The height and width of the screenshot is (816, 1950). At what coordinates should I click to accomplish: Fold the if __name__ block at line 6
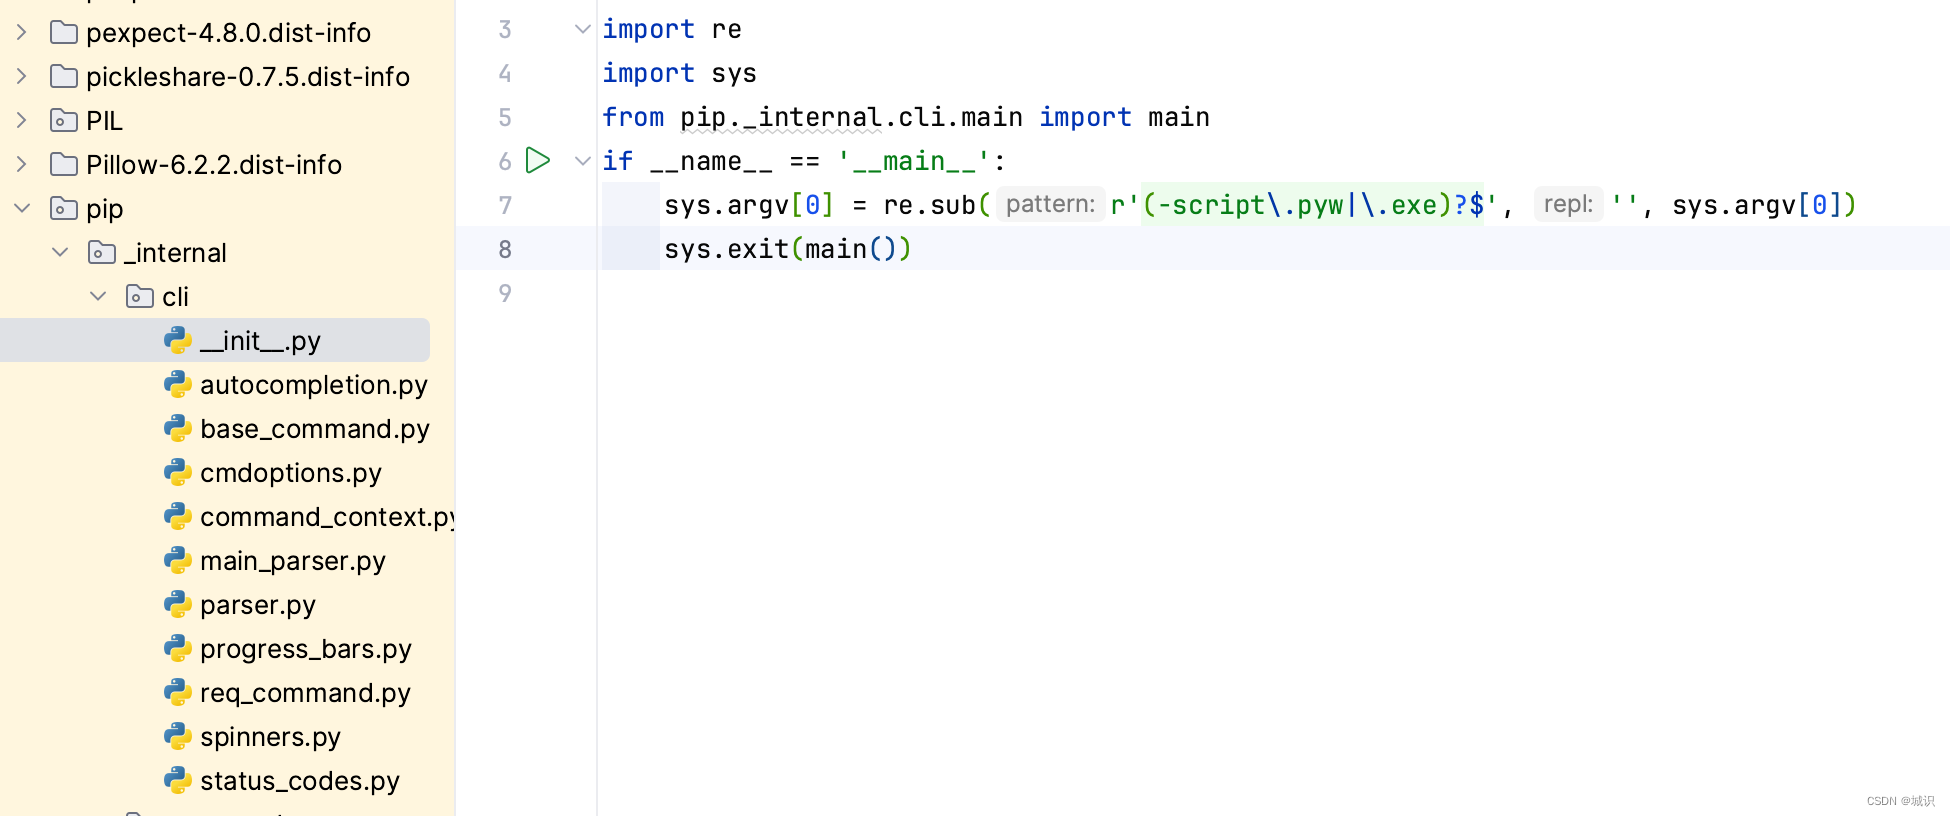pyautogui.click(x=583, y=161)
